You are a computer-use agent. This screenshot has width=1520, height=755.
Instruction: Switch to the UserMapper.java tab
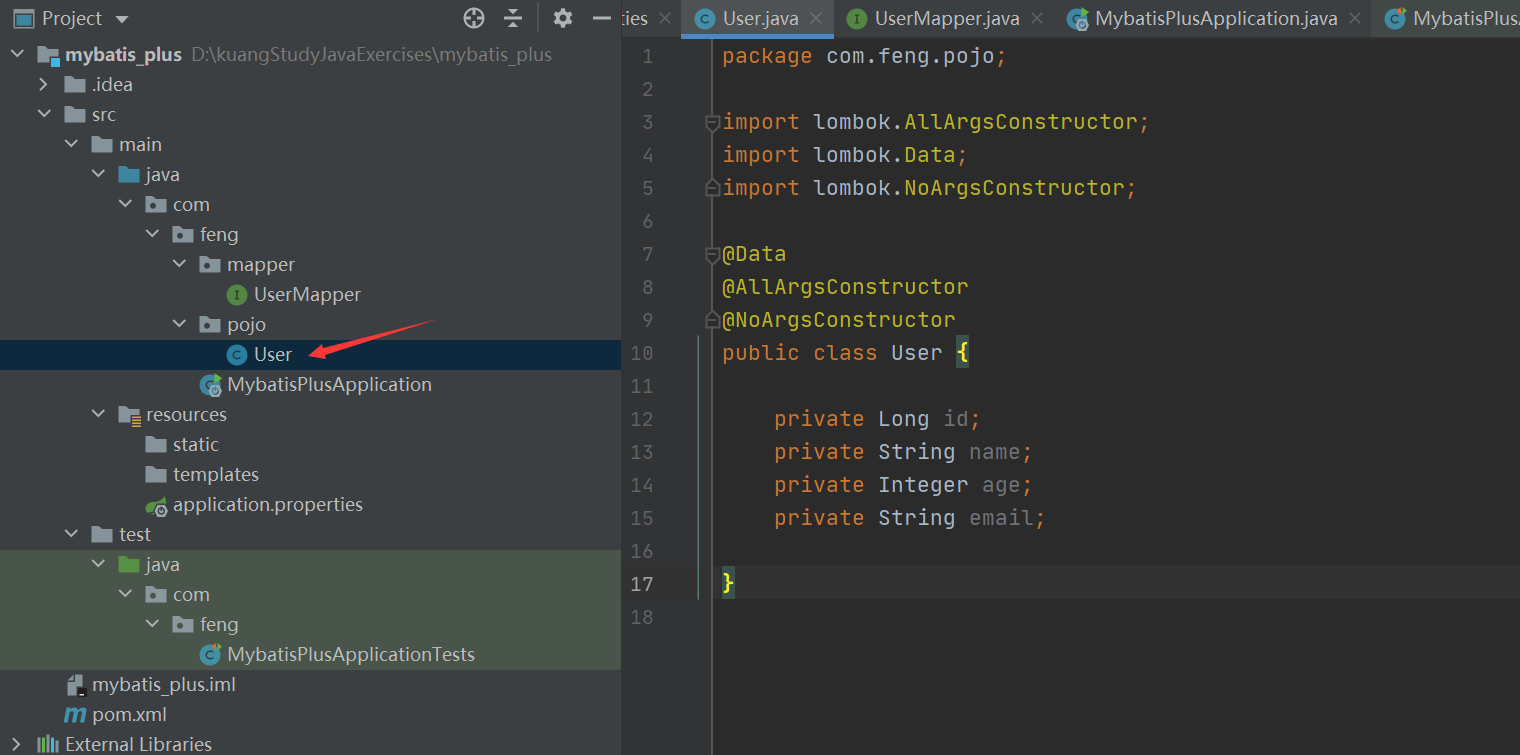[947, 18]
